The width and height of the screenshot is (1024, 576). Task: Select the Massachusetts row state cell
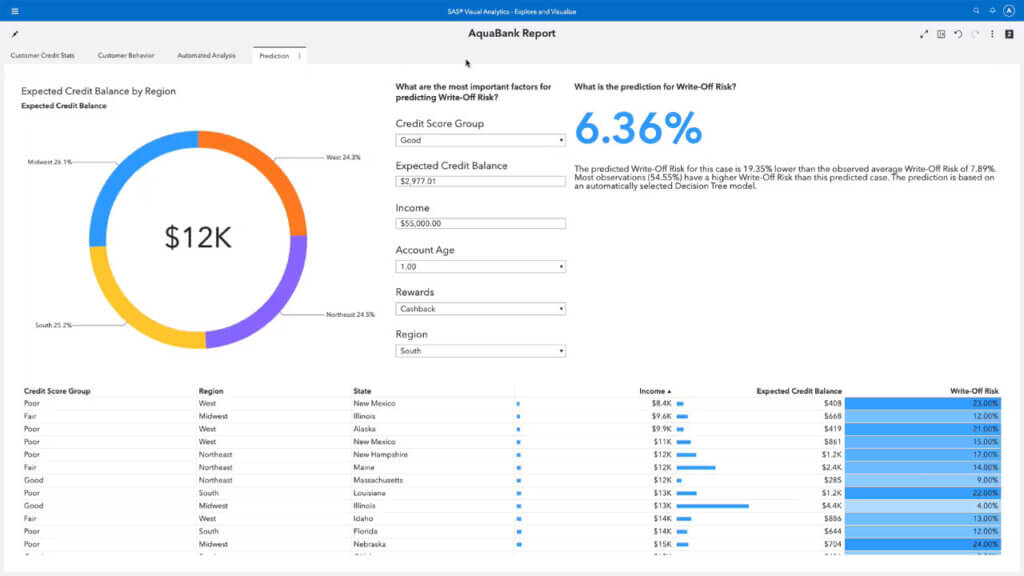[378, 480]
